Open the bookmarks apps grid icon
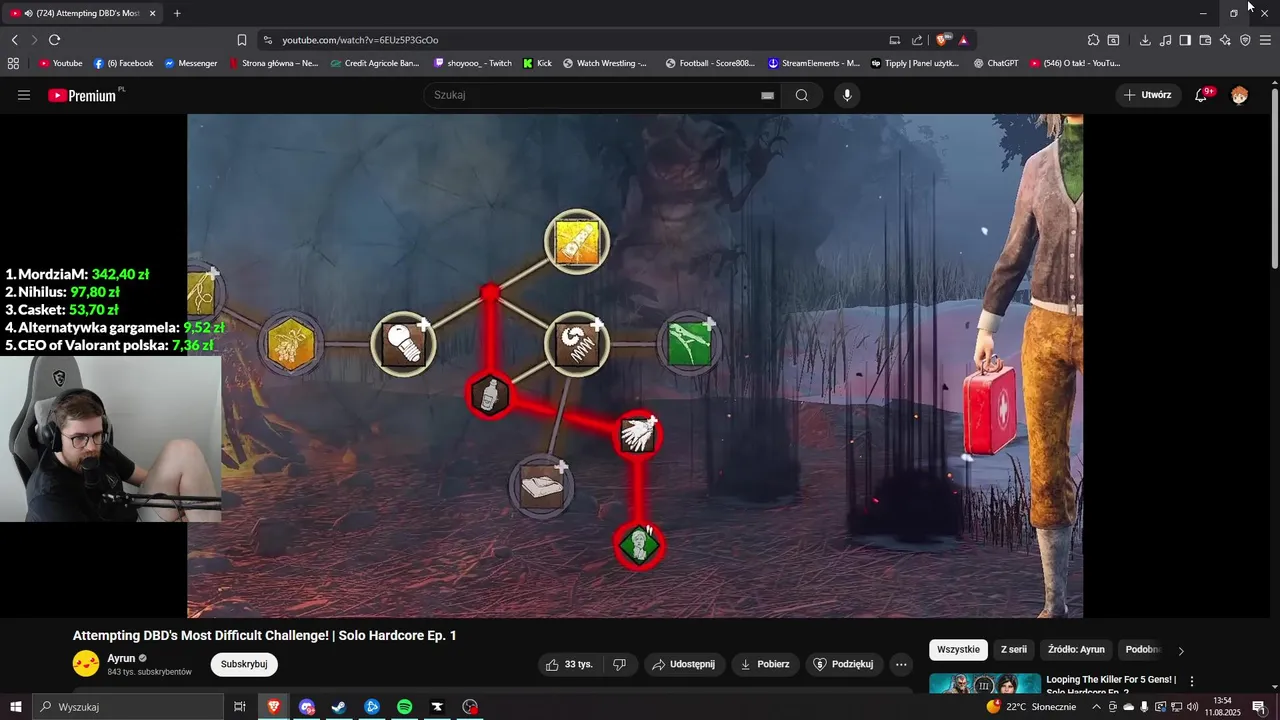This screenshot has height=720, width=1280. coord(13,63)
